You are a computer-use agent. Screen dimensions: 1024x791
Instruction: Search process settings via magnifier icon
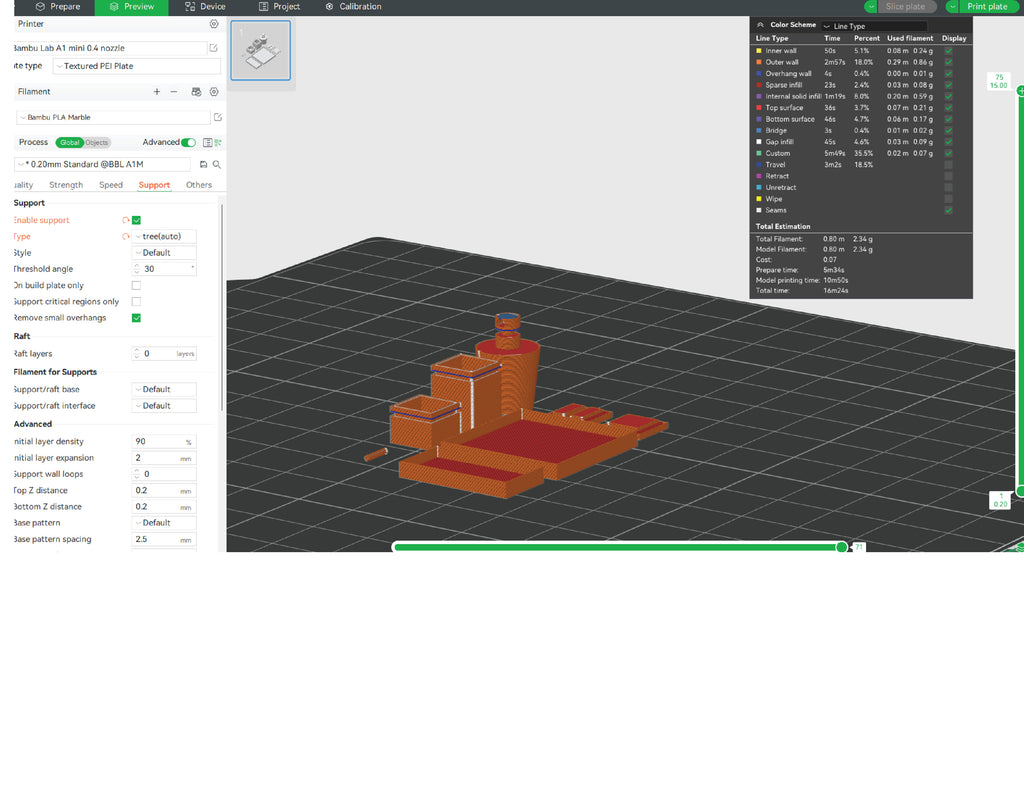[216, 164]
